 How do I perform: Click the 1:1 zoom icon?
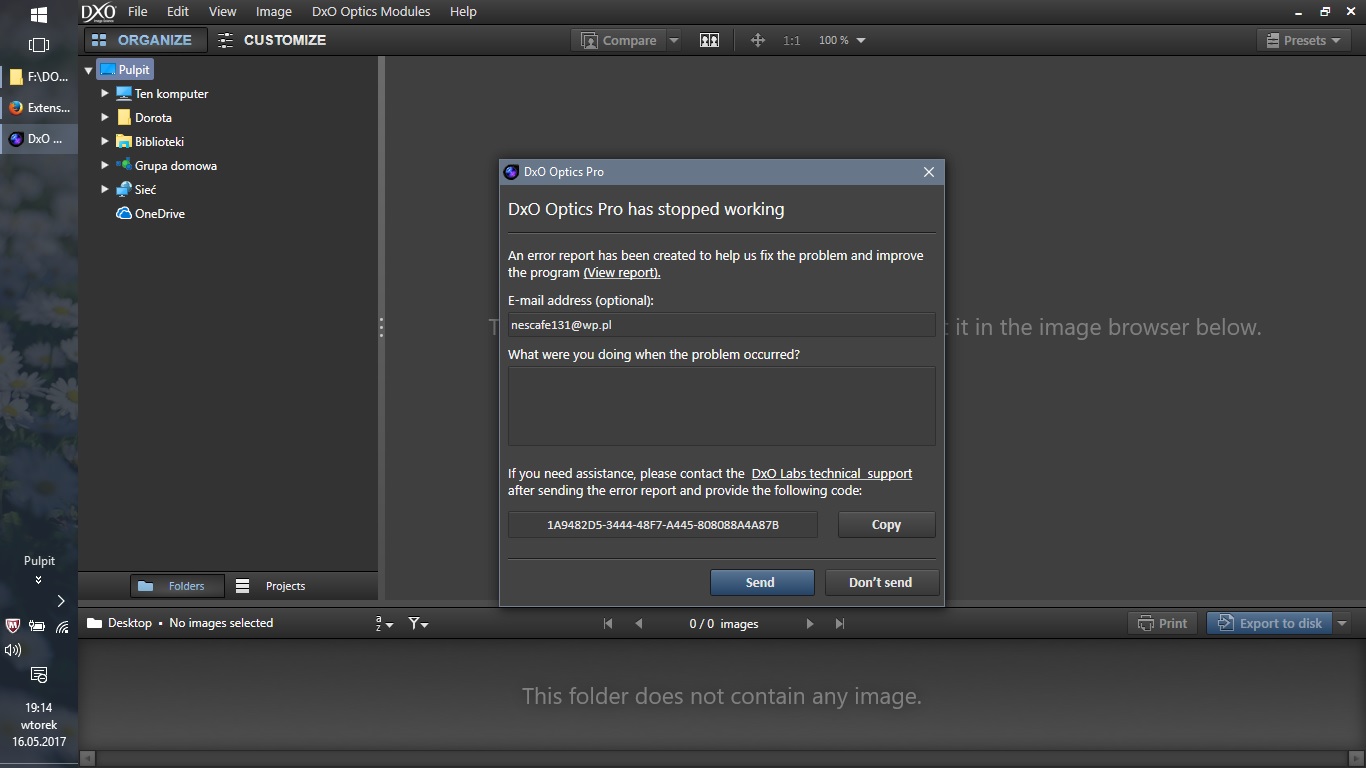click(791, 40)
